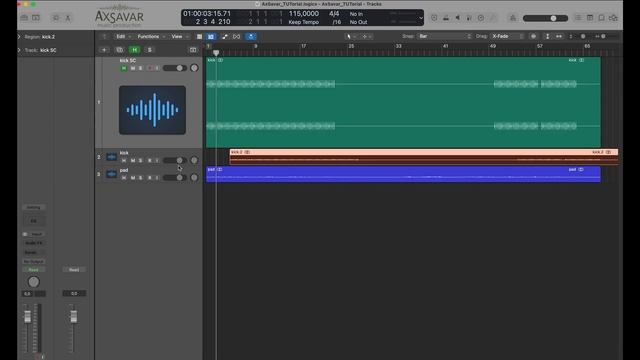Viewport: 640px width, 360px height.
Task: Toggle the Inspector panel icon
Action: click(x=36, y=18)
